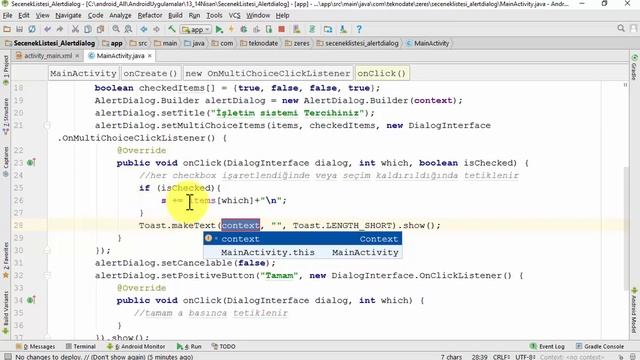Click the Help question mark icon
This screenshot has width=640, height=360.
(359, 29)
